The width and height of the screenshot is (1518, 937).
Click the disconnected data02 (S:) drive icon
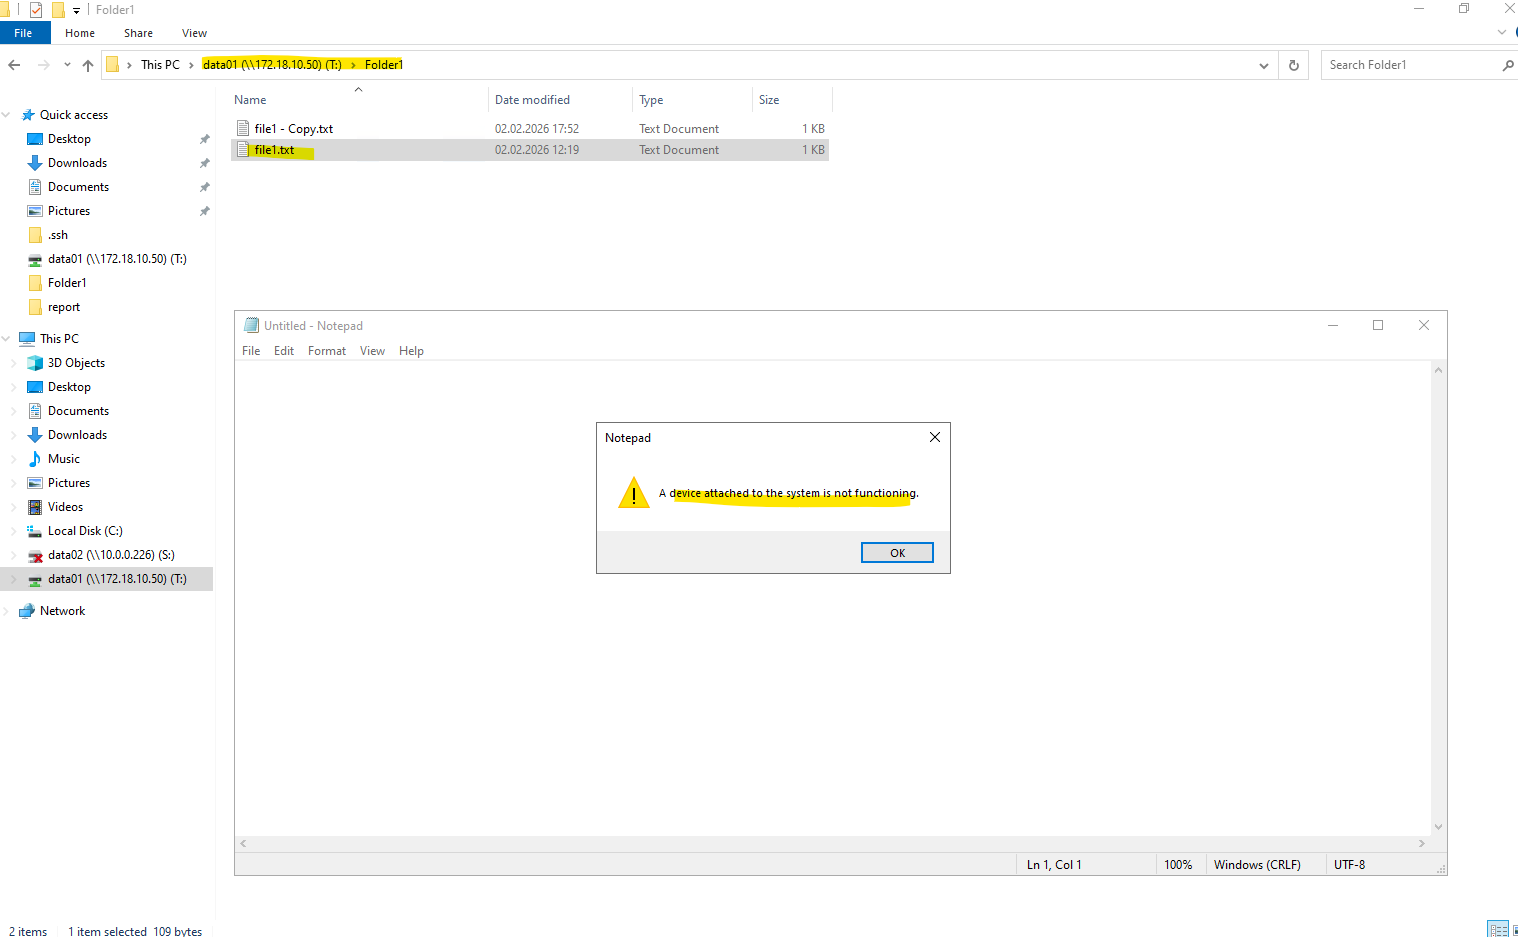click(35, 555)
